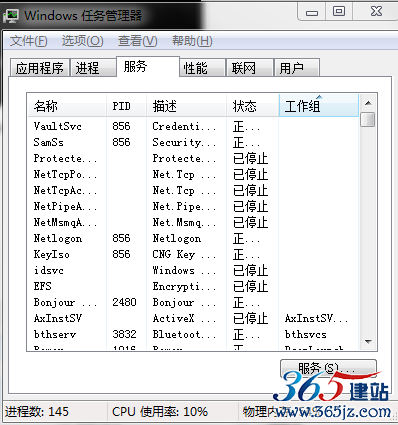Viewport: 398px width, 425px height.
Task: Select the 服务 tab
Action: pos(148,67)
